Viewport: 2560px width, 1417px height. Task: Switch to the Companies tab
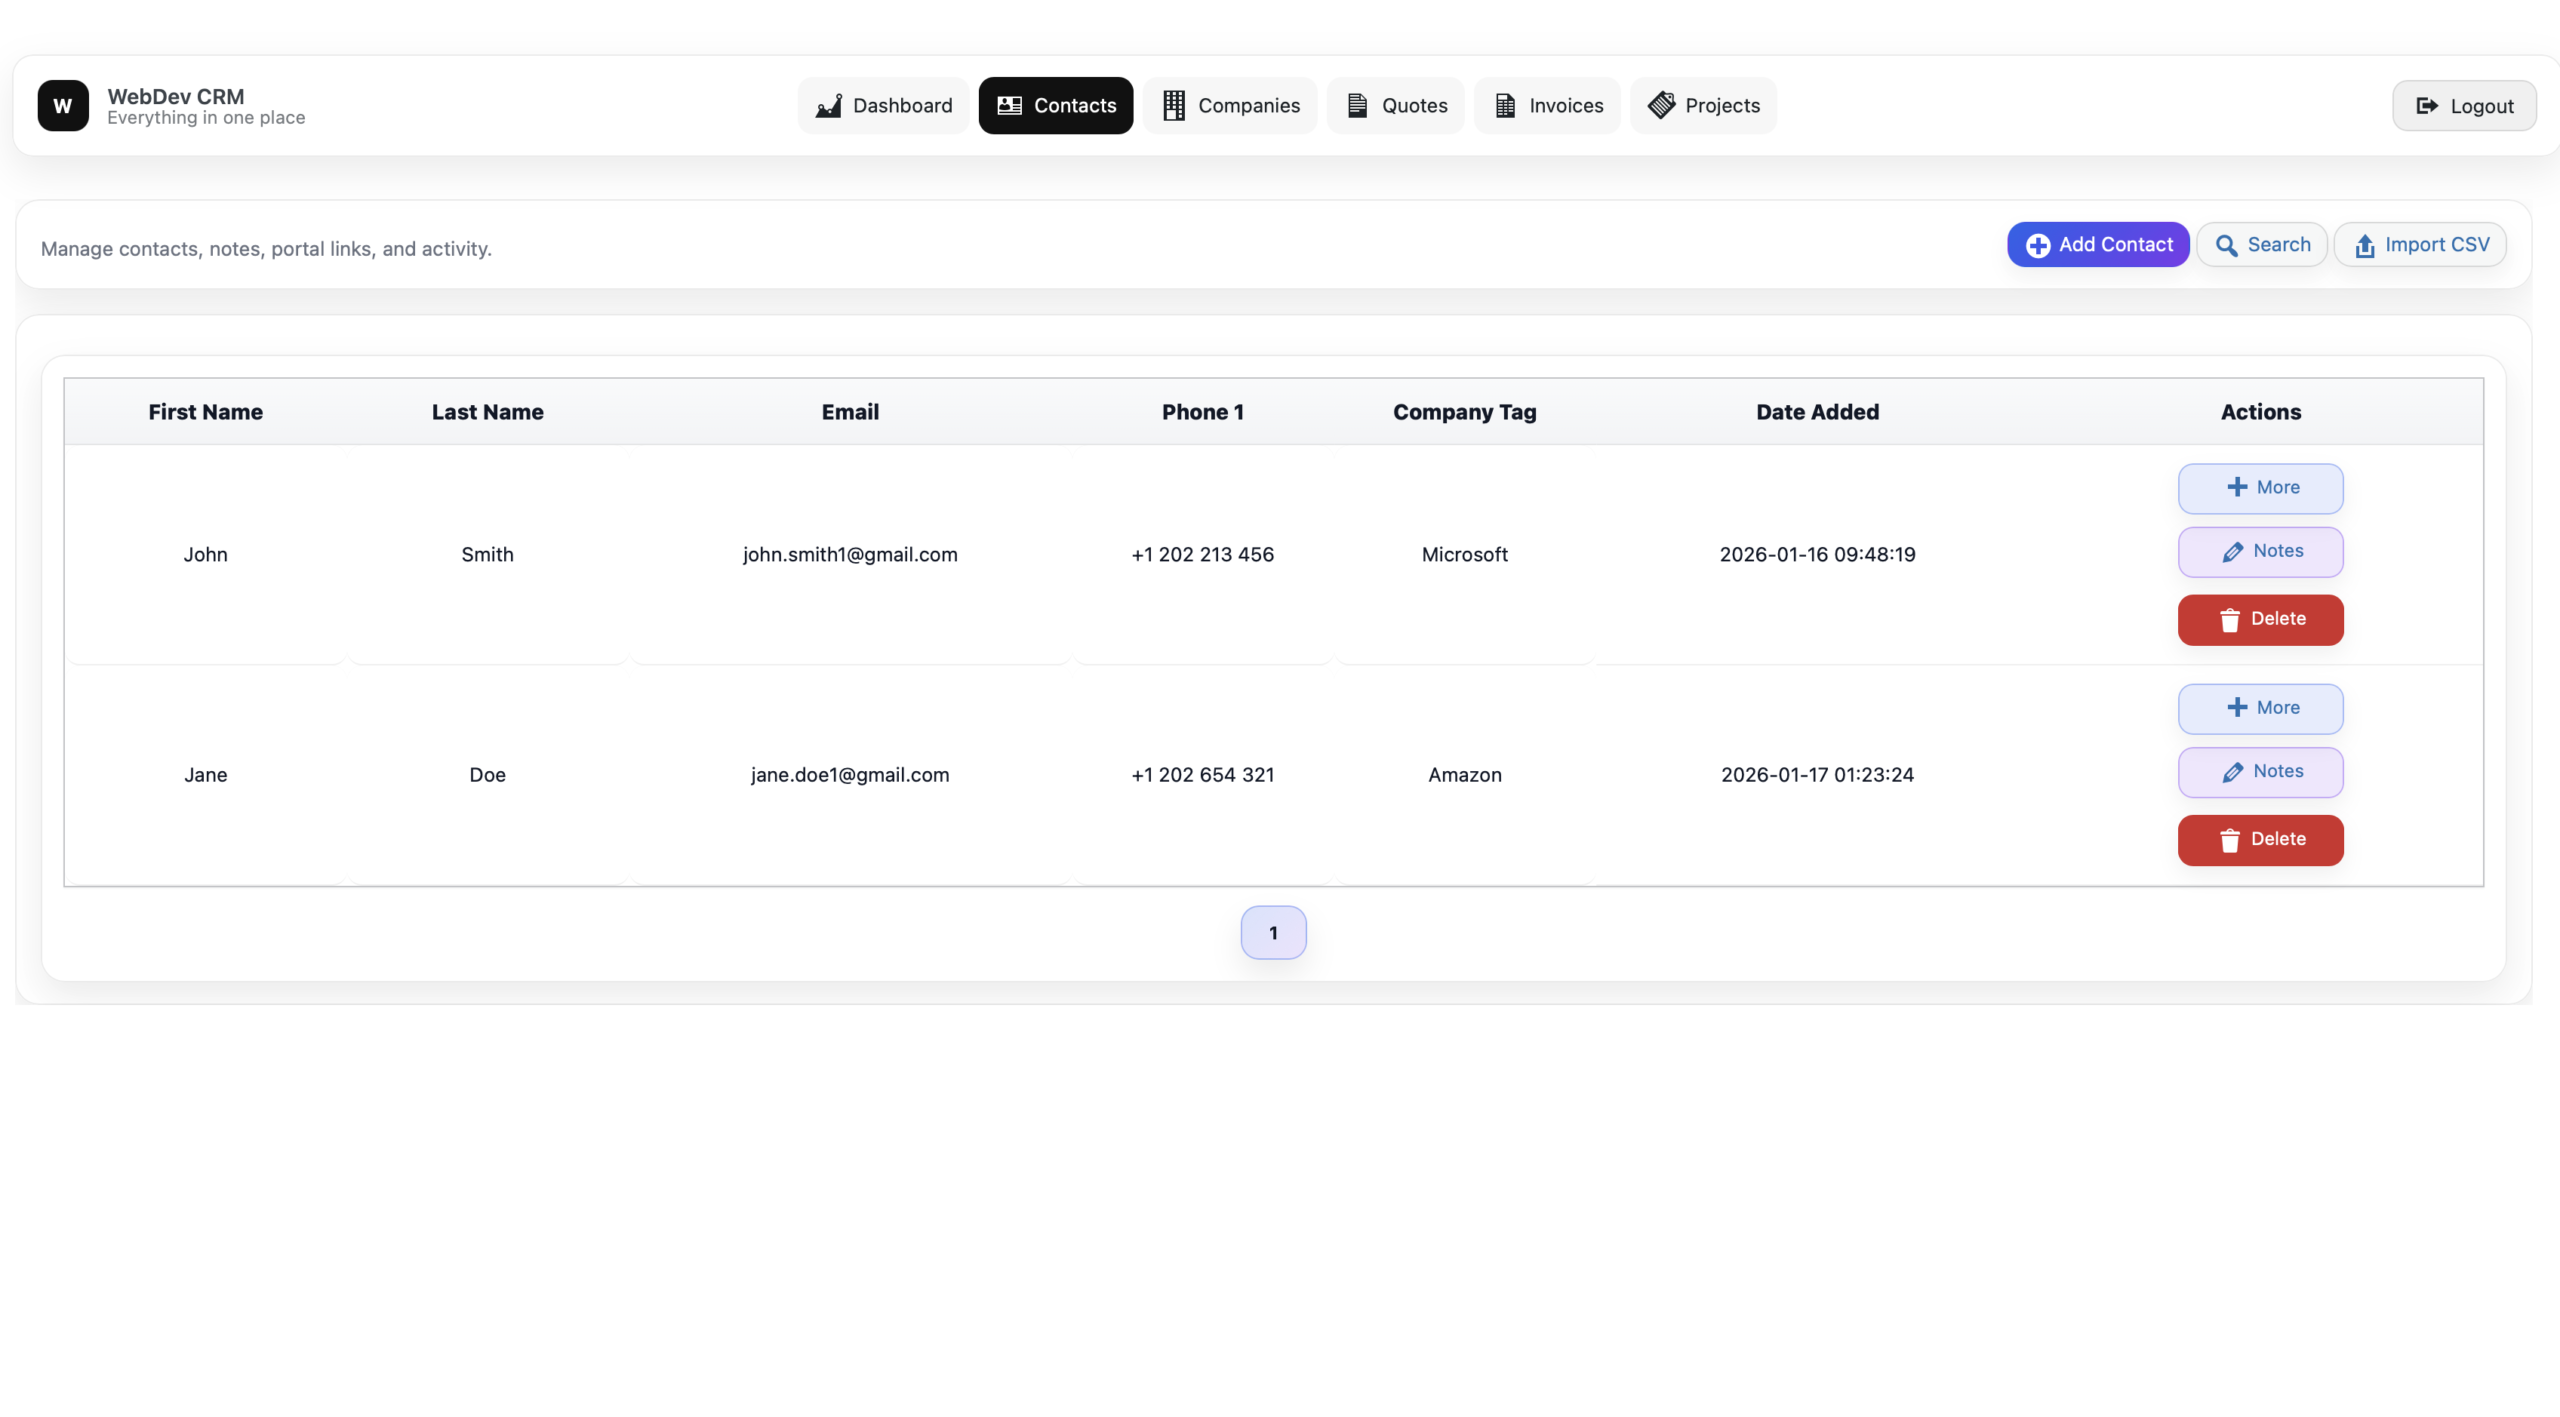(1230, 105)
